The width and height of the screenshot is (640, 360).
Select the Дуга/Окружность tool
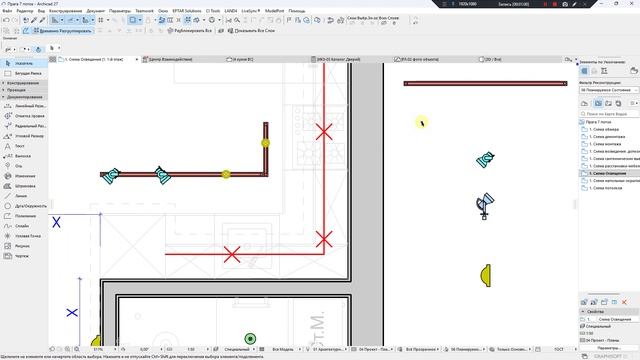24,206
